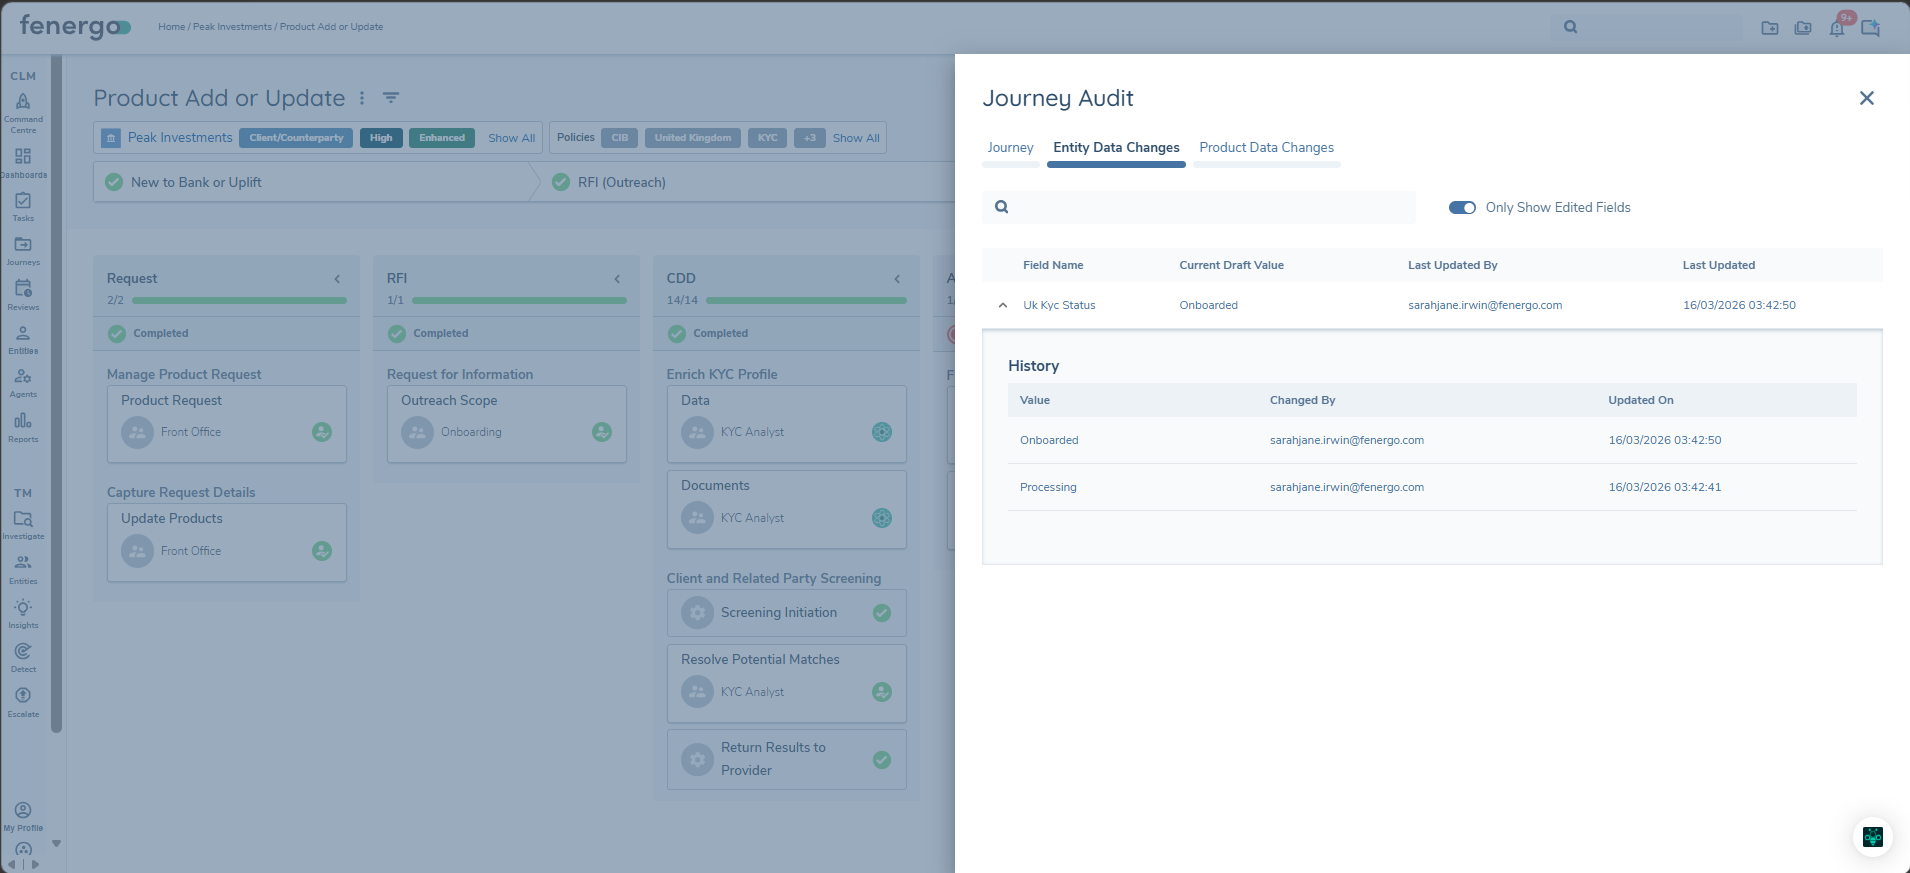This screenshot has width=1910, height=873.
Task: Open notifications bell with 9+ badge
Action: coord(1837,27)
